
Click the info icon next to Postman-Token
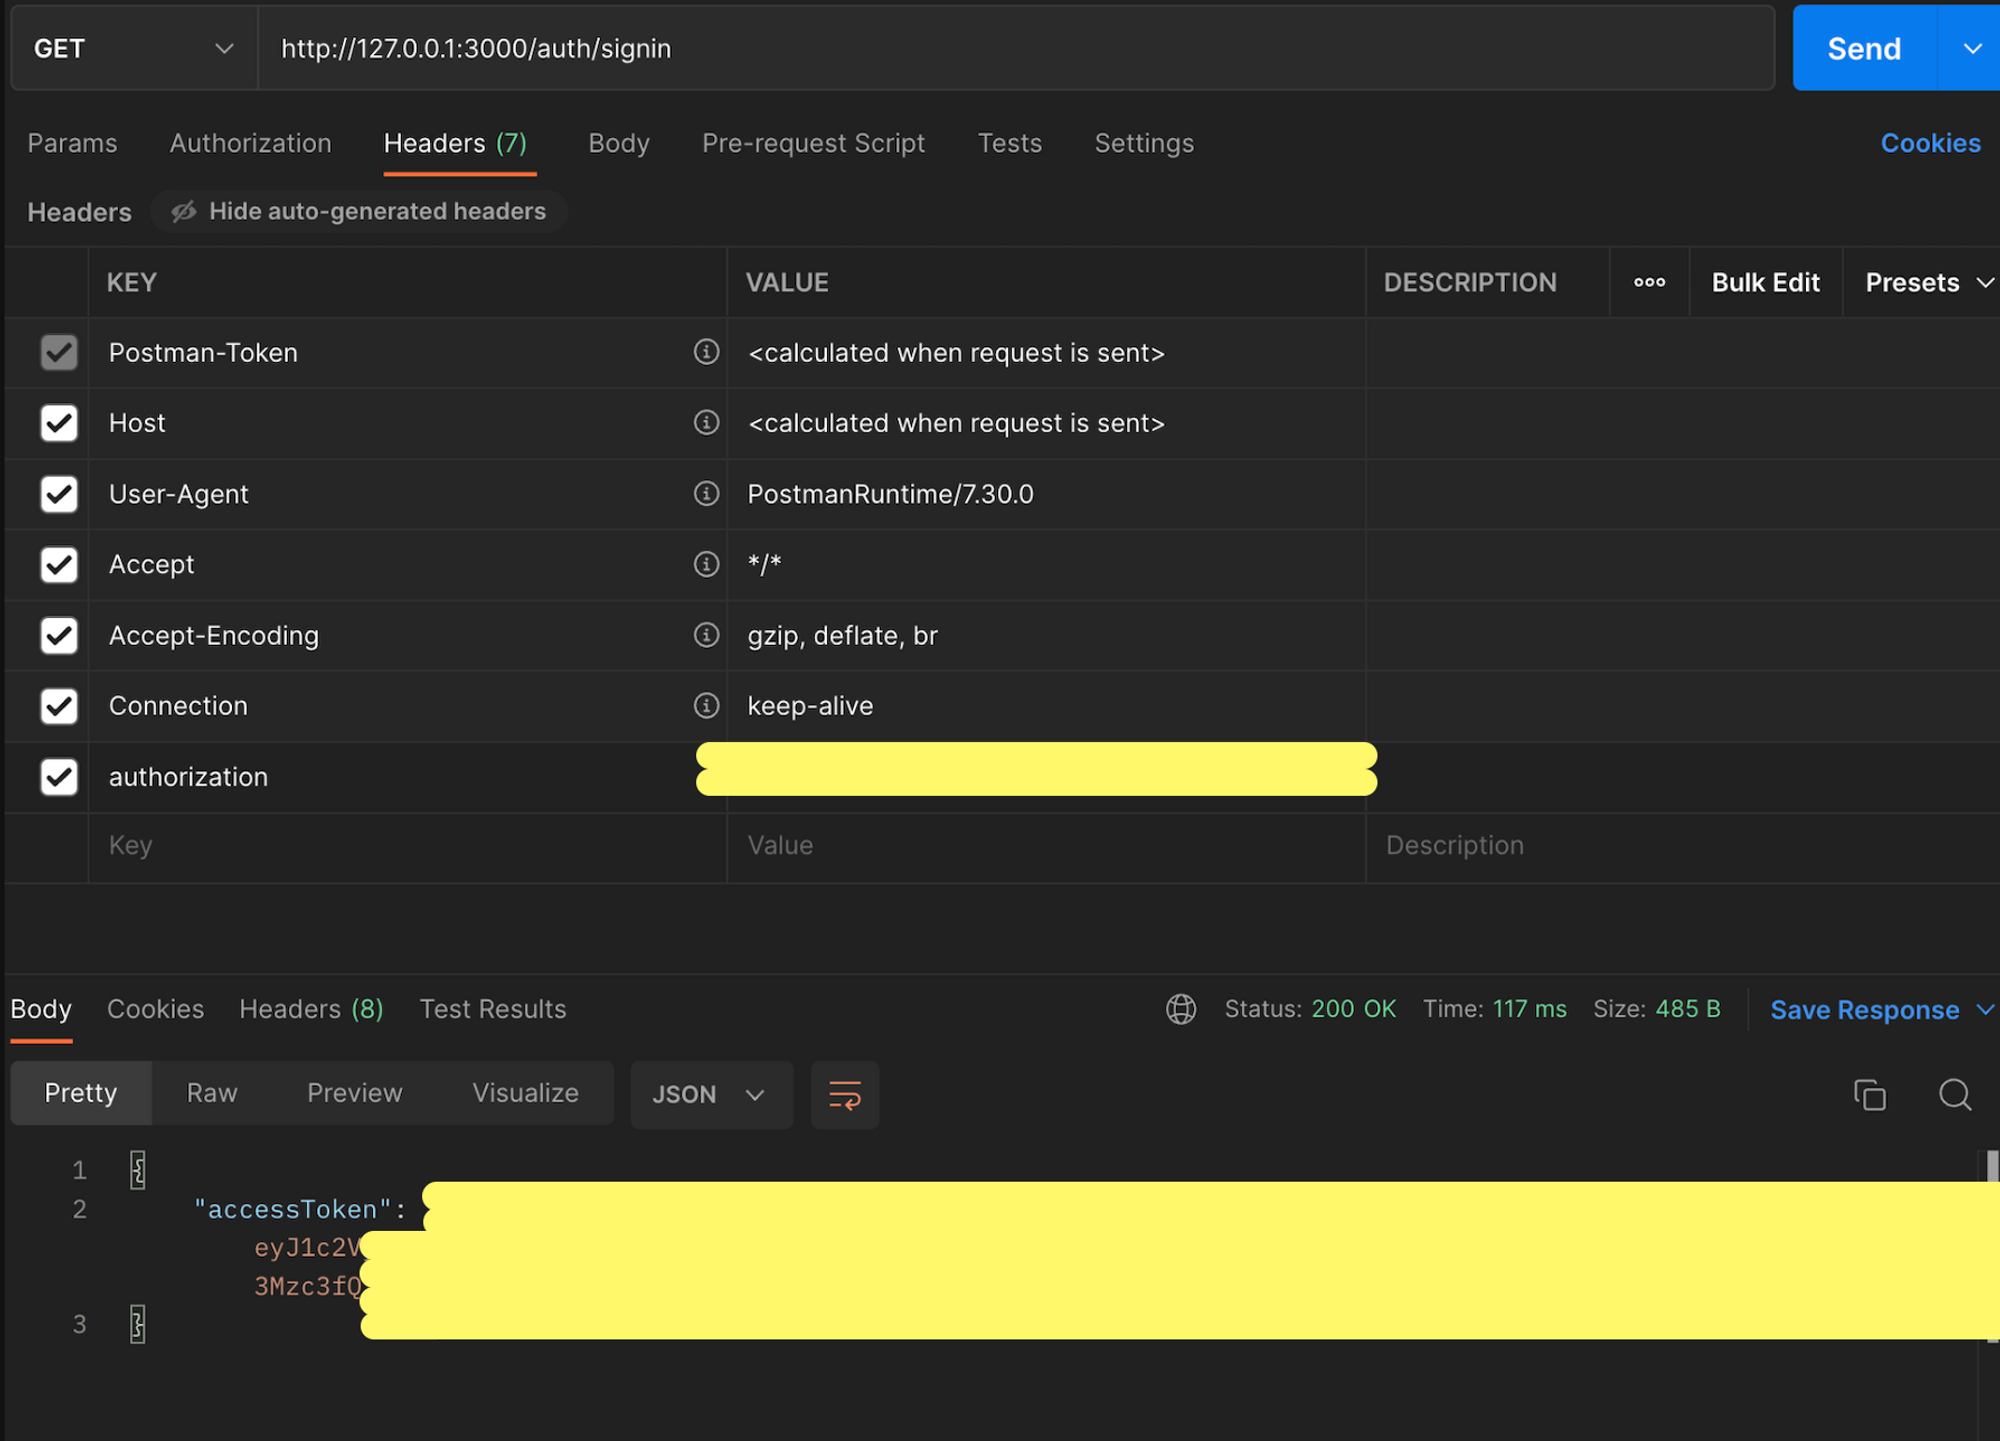706,352
